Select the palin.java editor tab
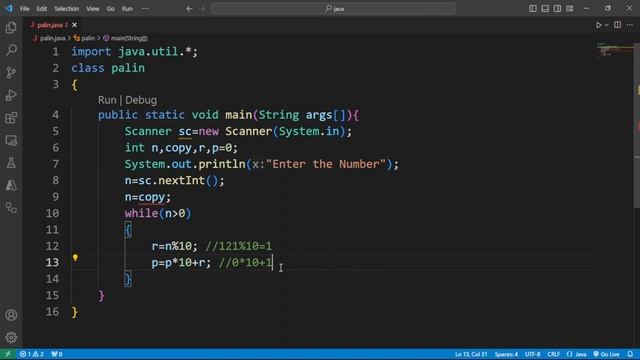Image resolution: width=640 pixels, height=360 pixels. 50,25
